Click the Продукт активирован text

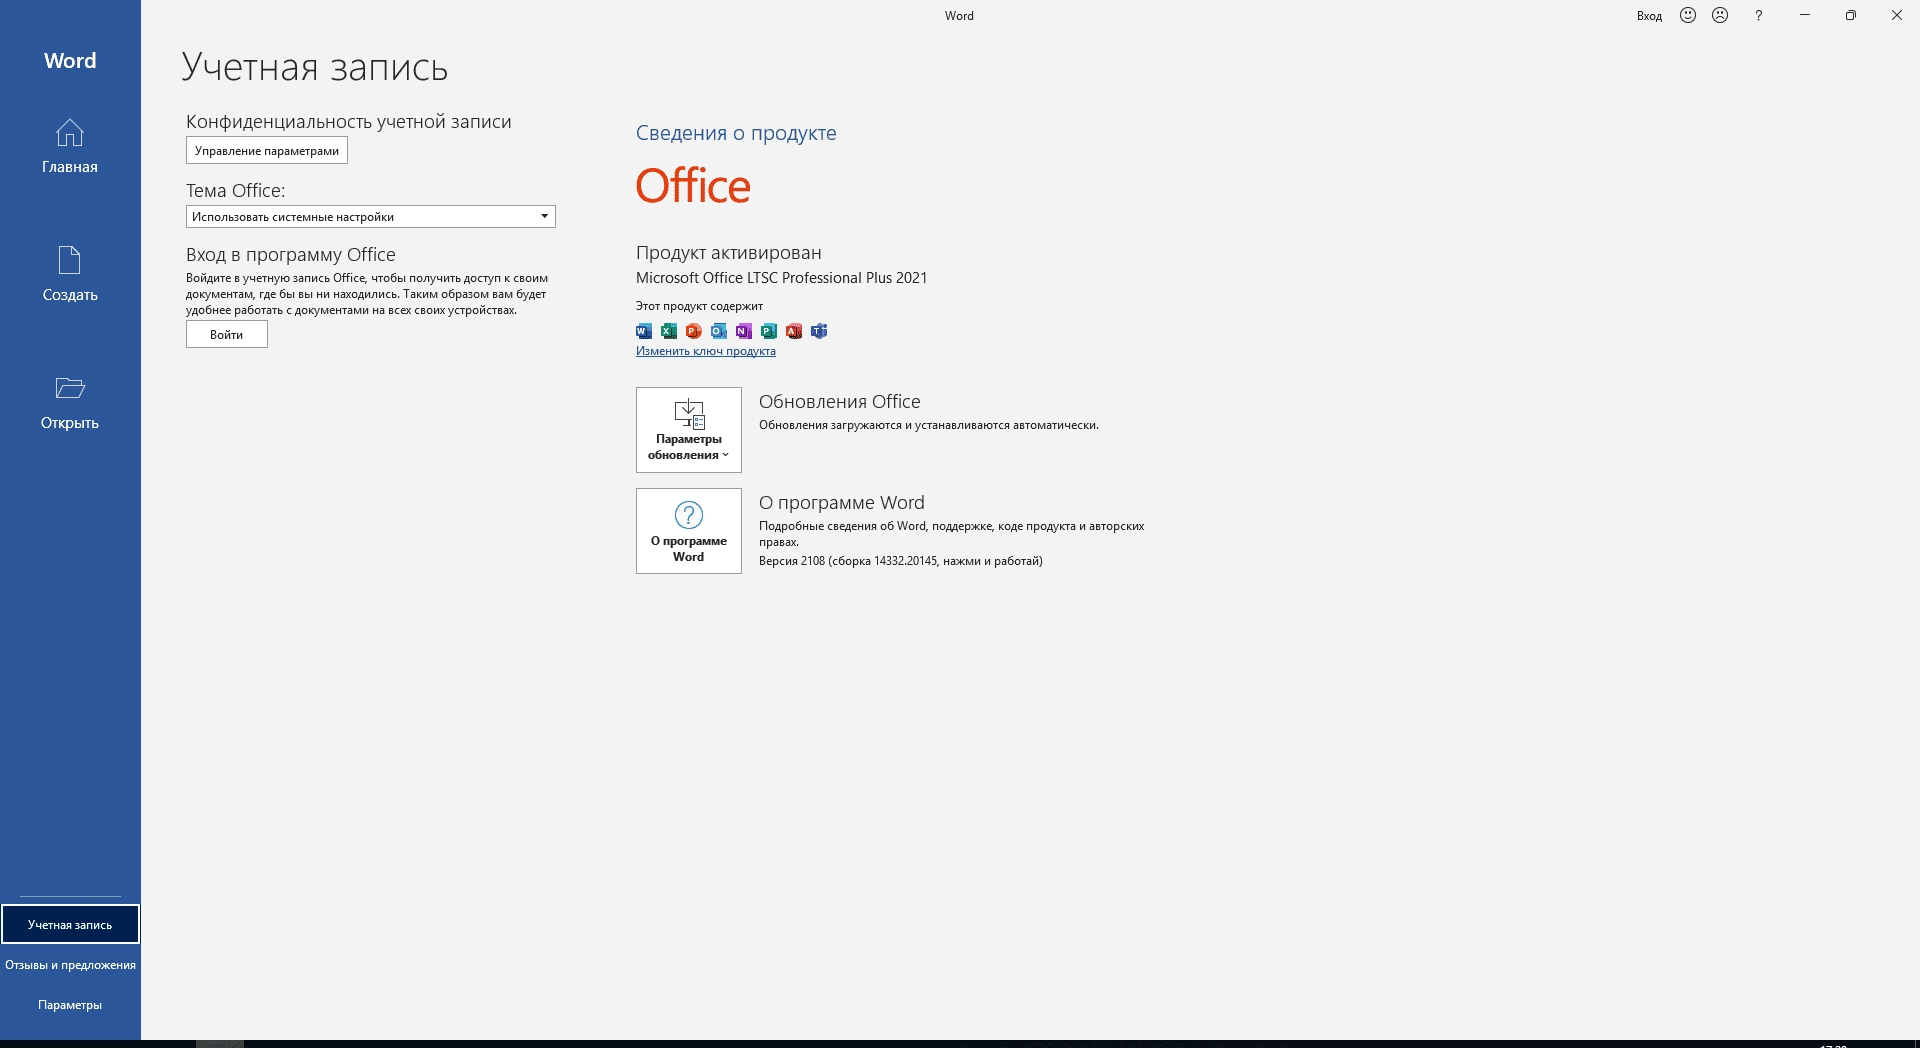(729, 253)
